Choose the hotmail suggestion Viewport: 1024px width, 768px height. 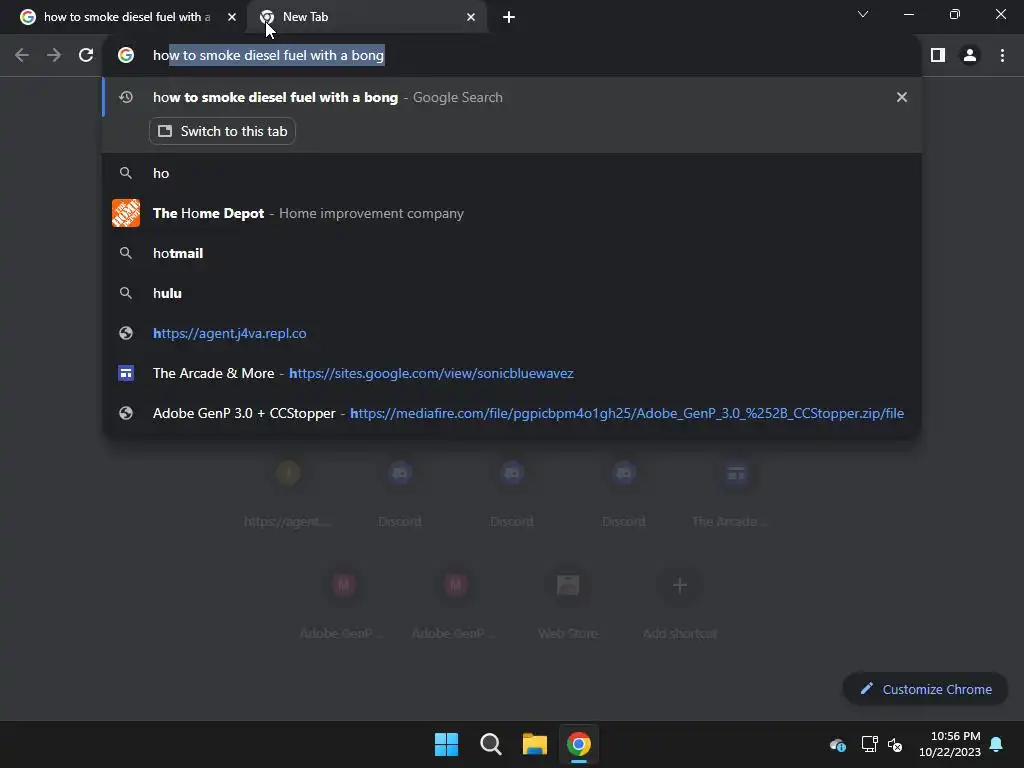tap(512, 253)
